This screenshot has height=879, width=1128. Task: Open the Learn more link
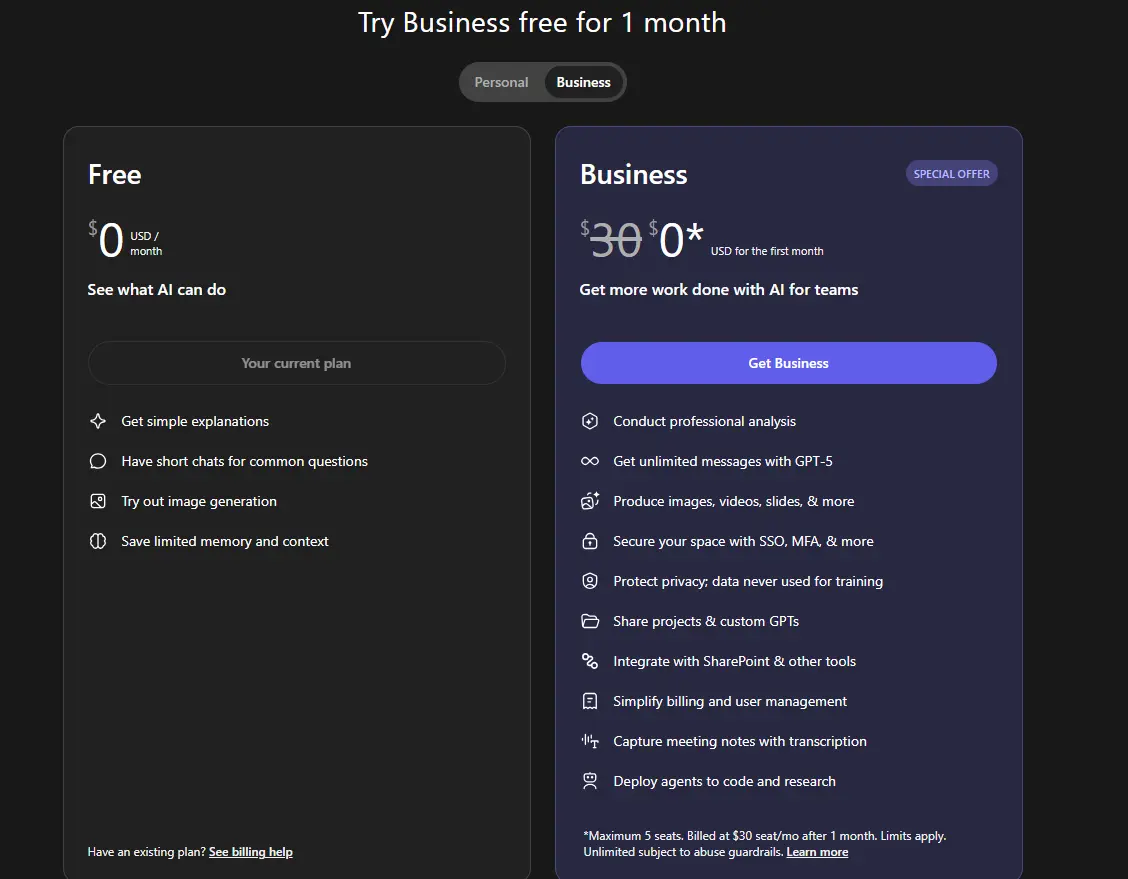(x=817, y=852)
